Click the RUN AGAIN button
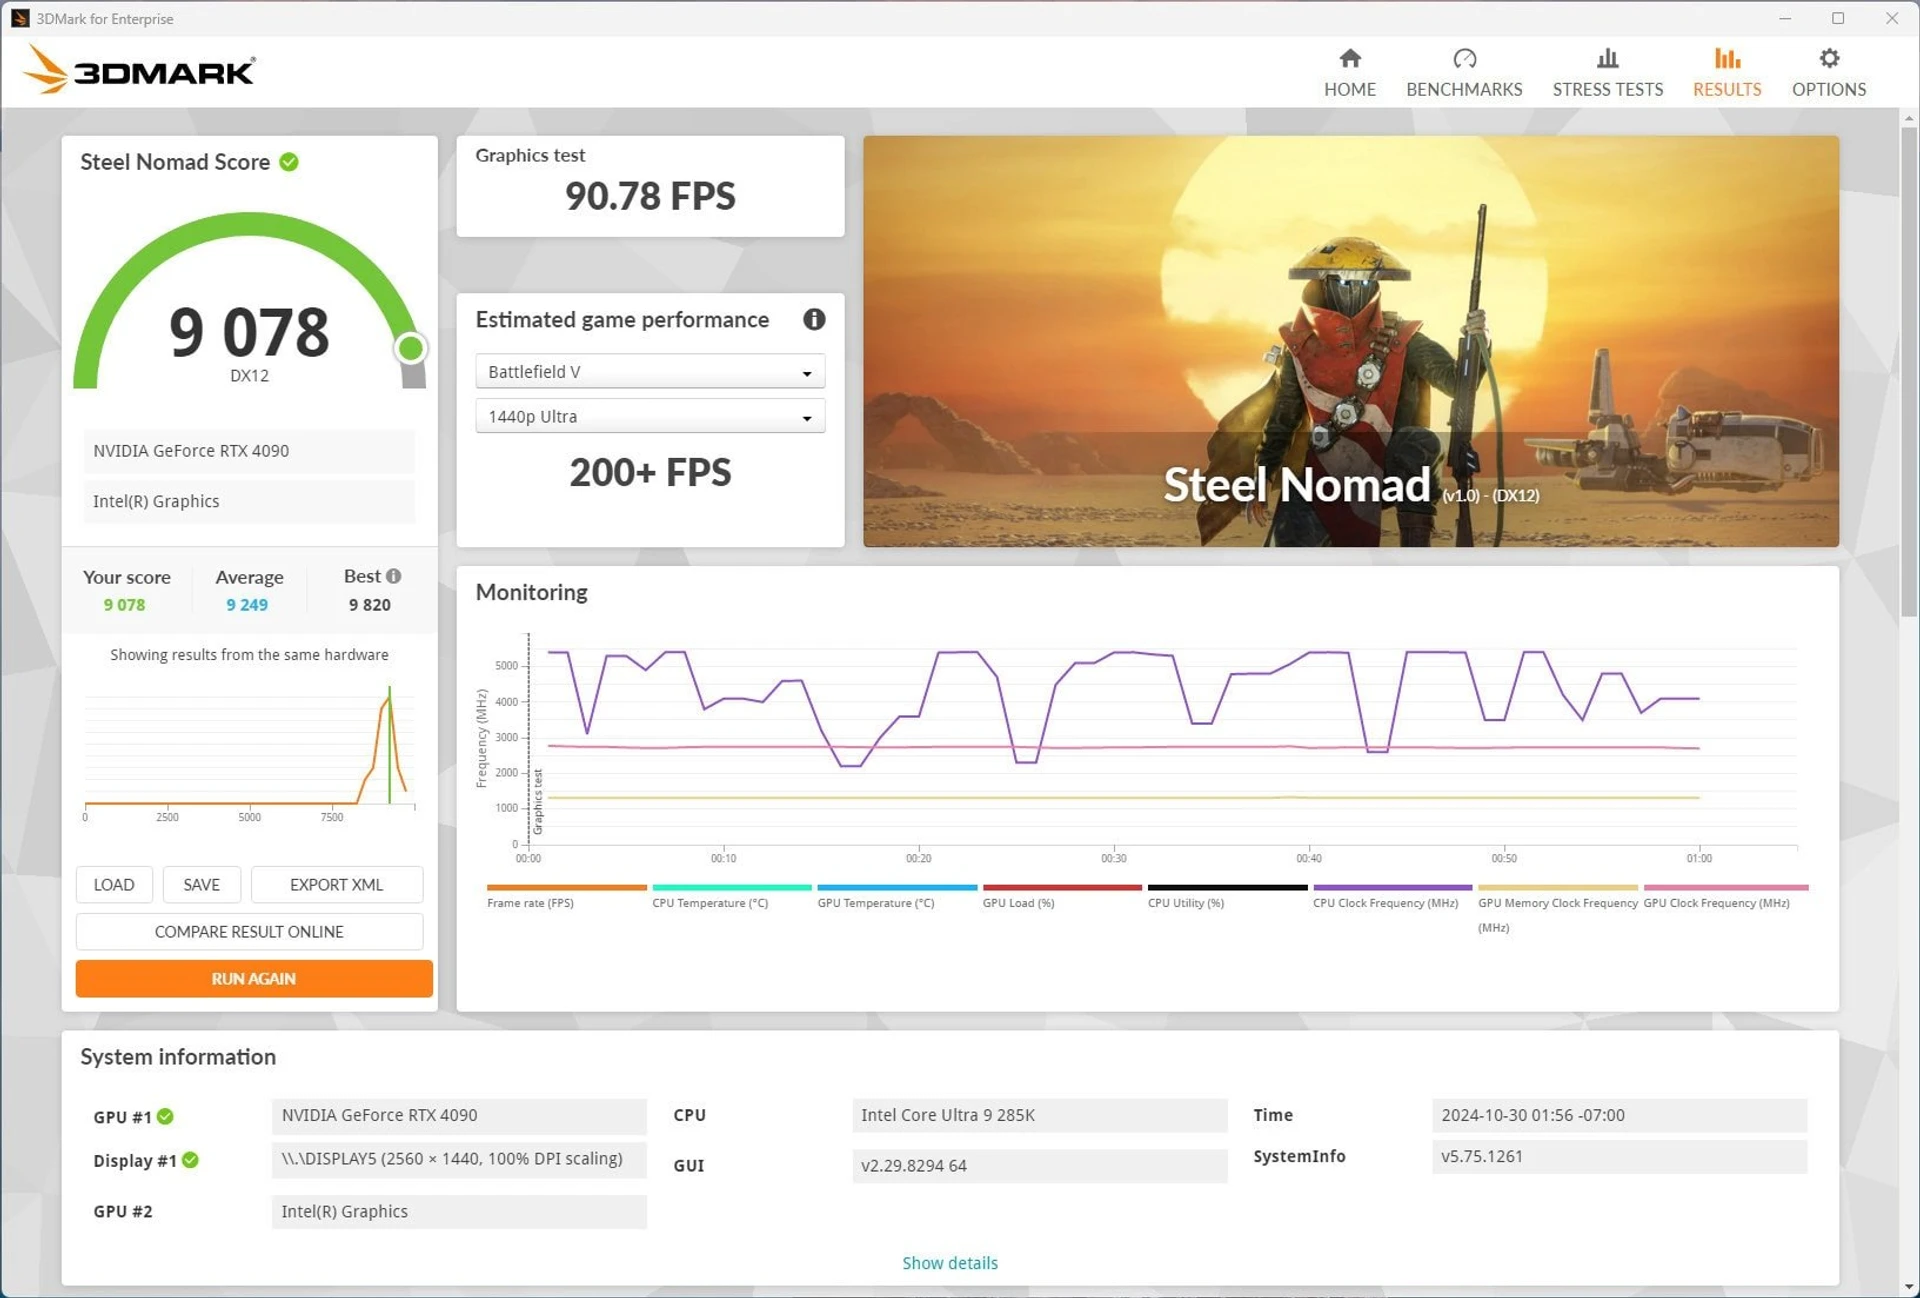 pos(254,978)
